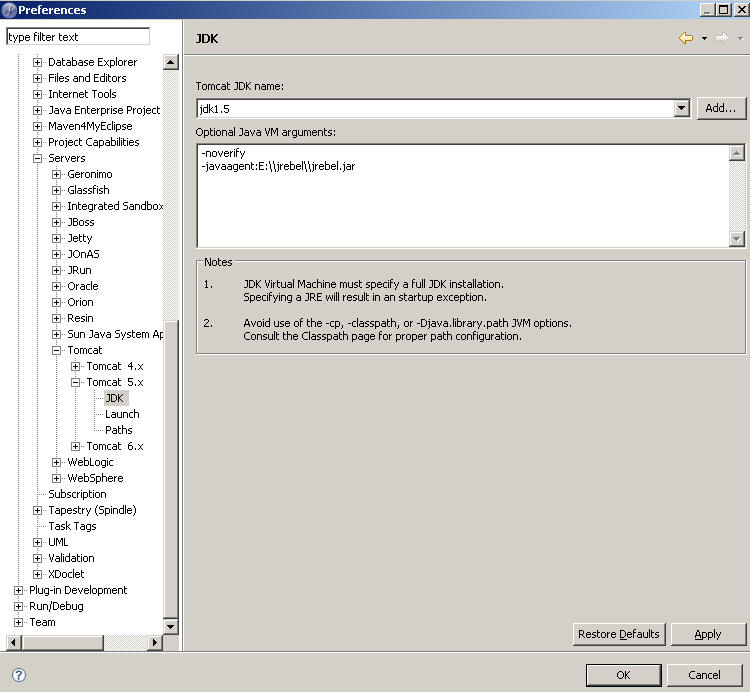Expand Tomcat 6.x node
The width and height of the screenshot is (750, 692).
pyautogui.click(x=75, y=446)
